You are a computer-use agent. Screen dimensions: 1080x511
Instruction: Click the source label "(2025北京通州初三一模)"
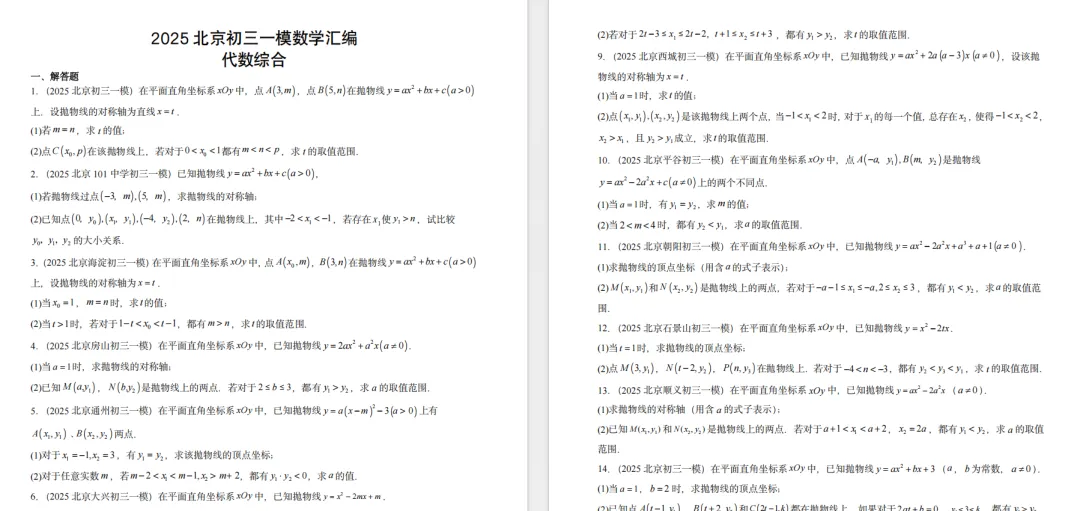pos(98,410)
